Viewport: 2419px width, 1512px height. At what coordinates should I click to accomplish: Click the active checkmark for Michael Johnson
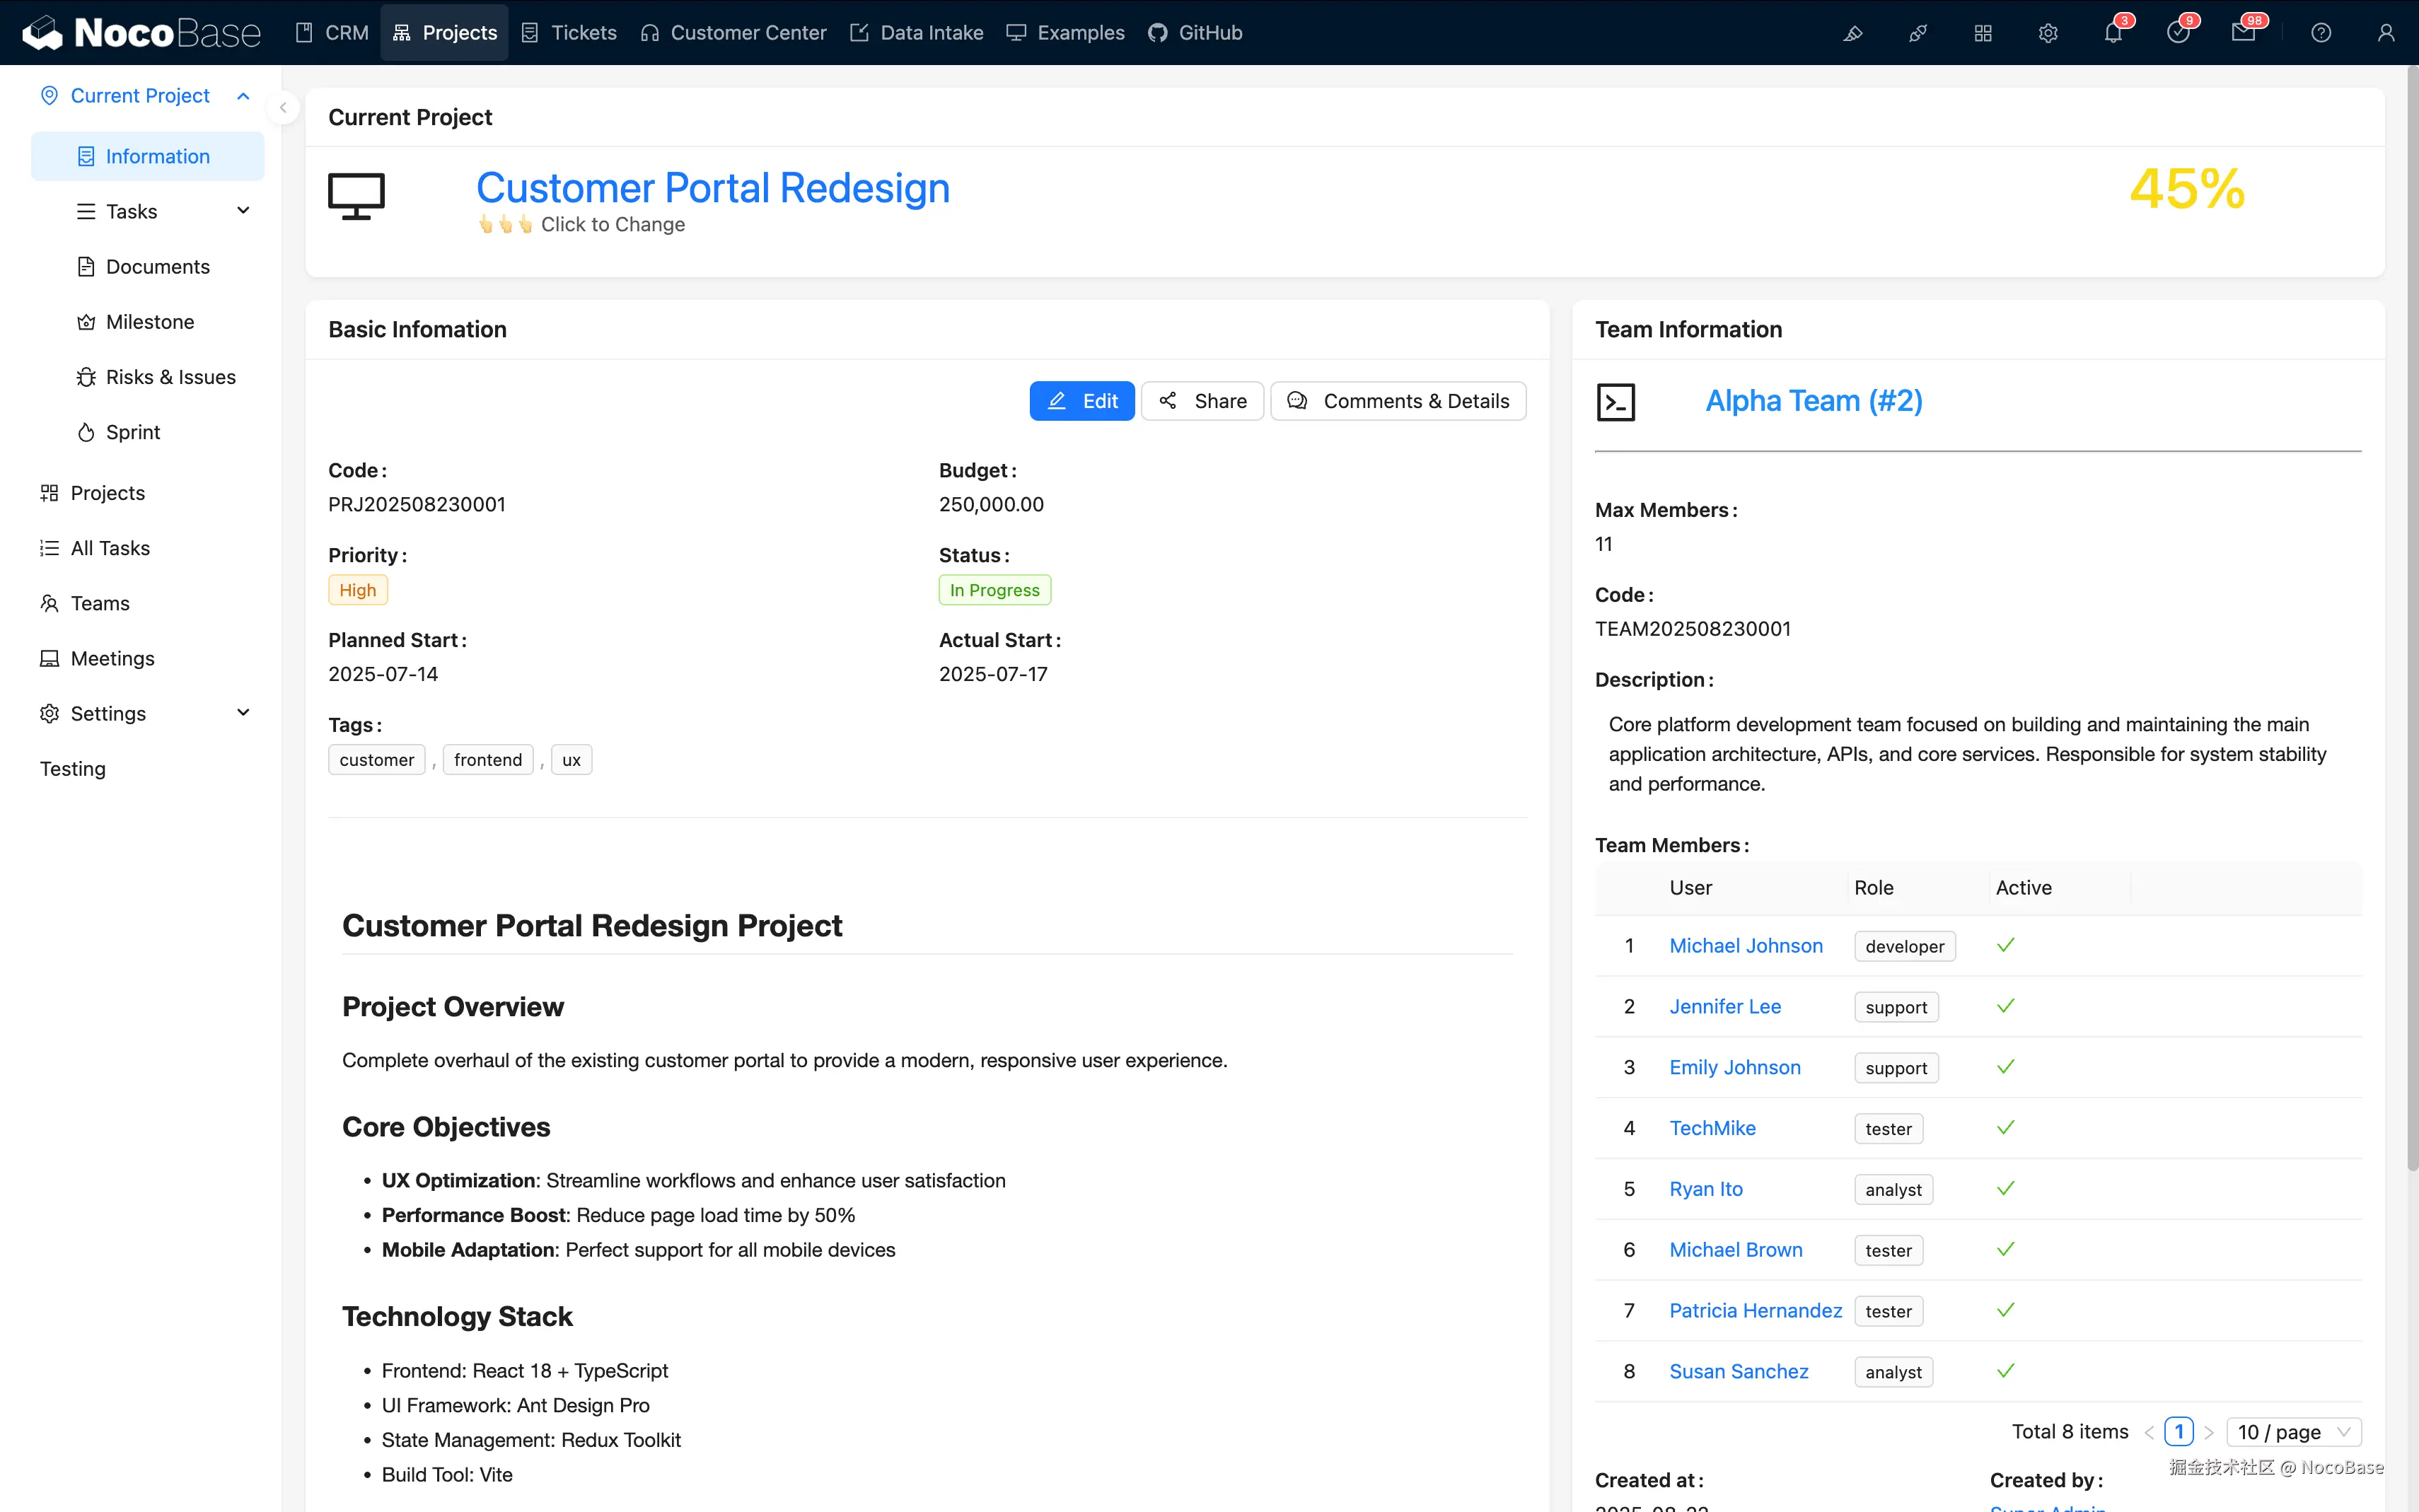click(2005, 945)
